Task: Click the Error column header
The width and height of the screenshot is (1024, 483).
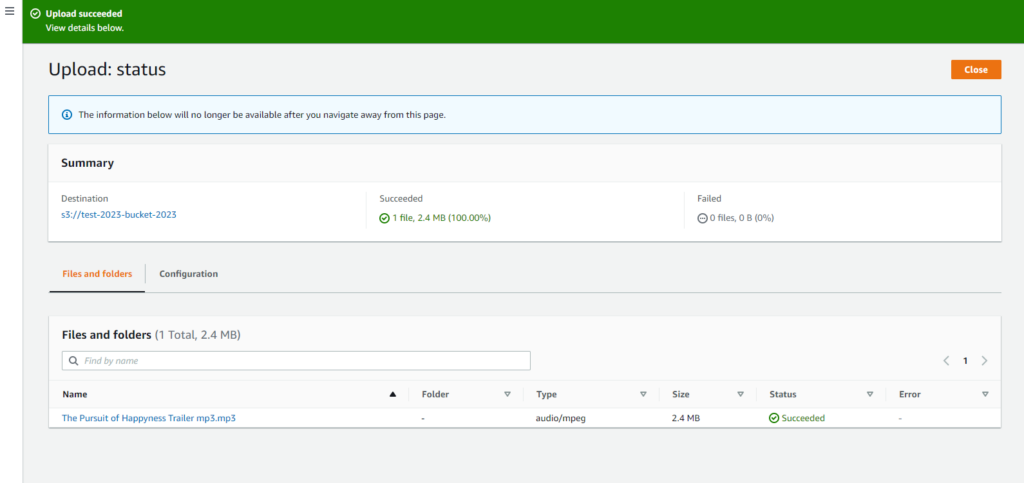Action: (x=910, y=394)
